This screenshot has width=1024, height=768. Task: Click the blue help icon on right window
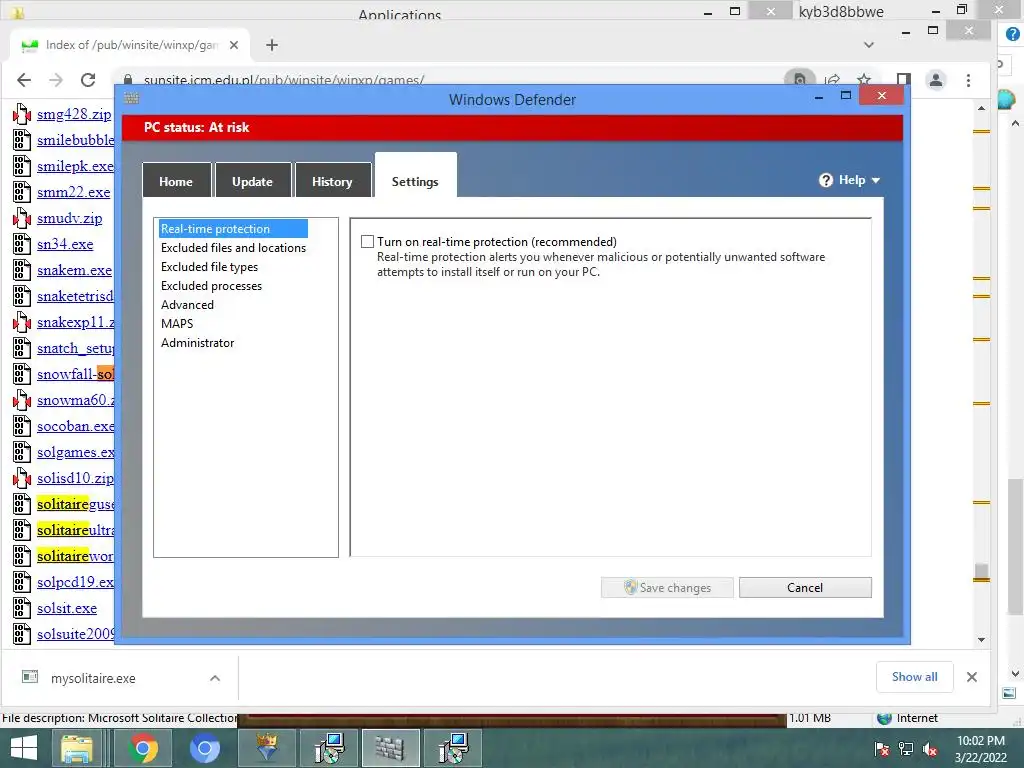tap(1013, 34)
